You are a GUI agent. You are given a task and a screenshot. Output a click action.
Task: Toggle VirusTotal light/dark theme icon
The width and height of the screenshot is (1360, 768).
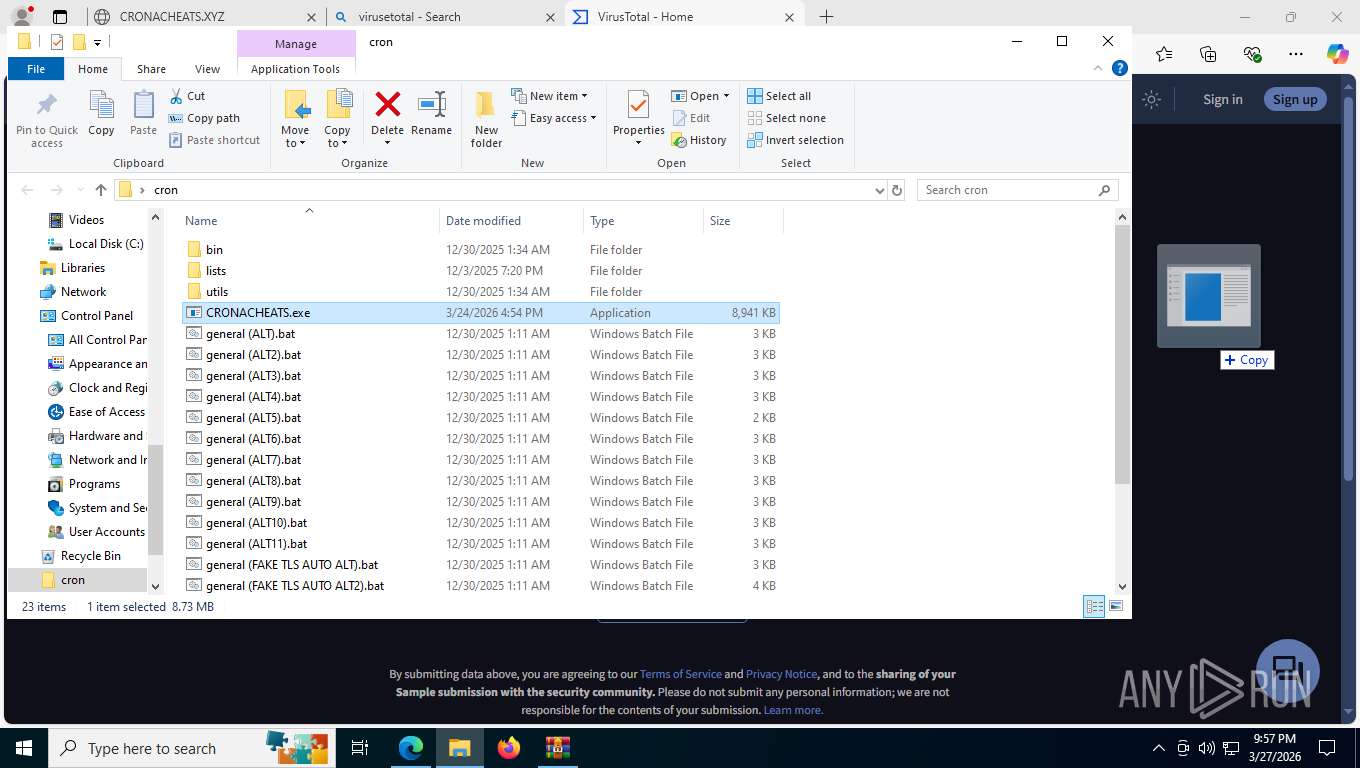point(1152,99)
